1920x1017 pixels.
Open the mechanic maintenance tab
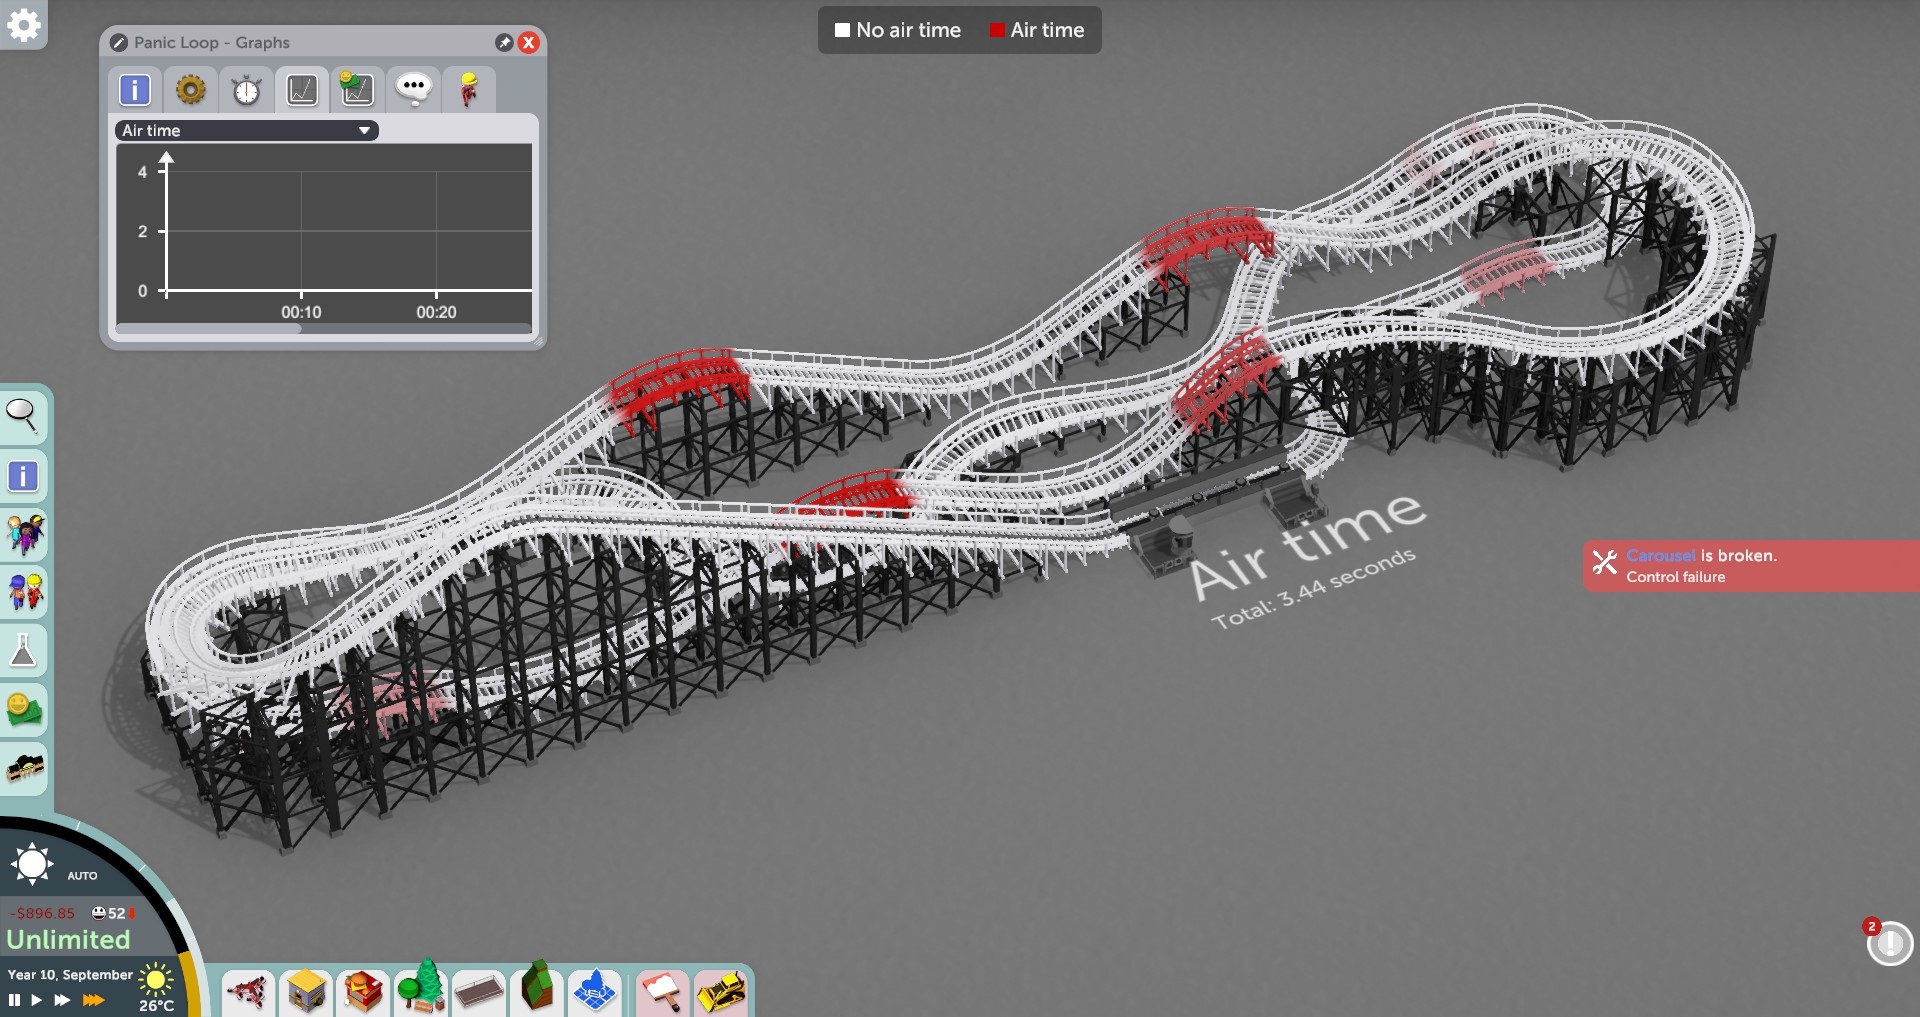point(468,90)
